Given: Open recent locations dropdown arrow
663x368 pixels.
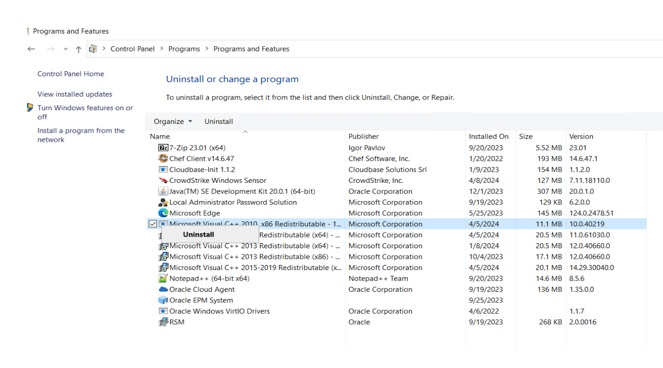Looking at the screenshot, I should [x=65, y=49].
